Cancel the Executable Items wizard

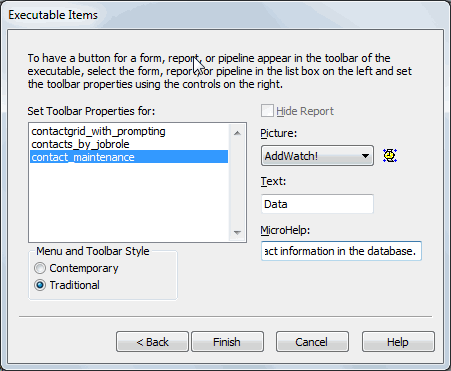click(x=312, y=342)
